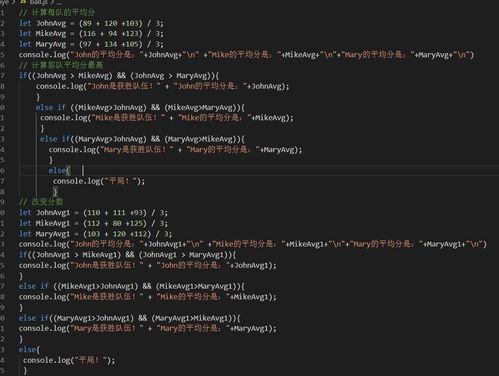This screenshot has height=376, width=499.
Task: Click the MaryAvg1 variable declaration
Action: [53, 234]
